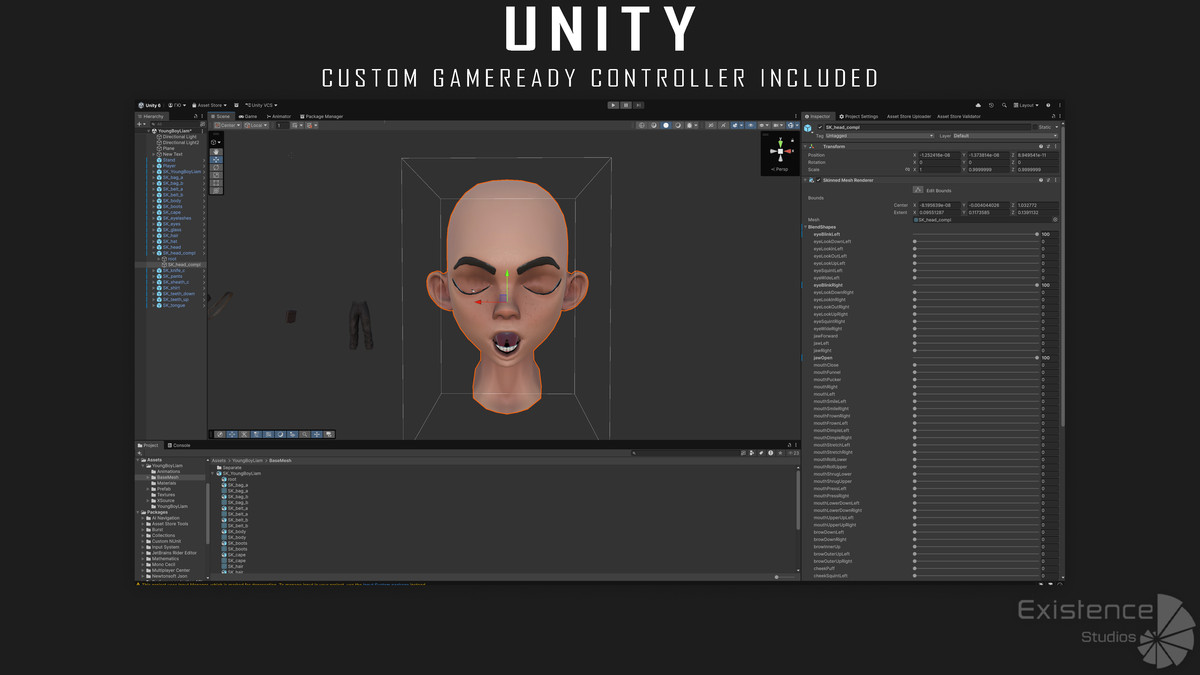Click the GameObject cube icon in Inspector
This screenshot has height=675, width=1200.
pos(808,128)
